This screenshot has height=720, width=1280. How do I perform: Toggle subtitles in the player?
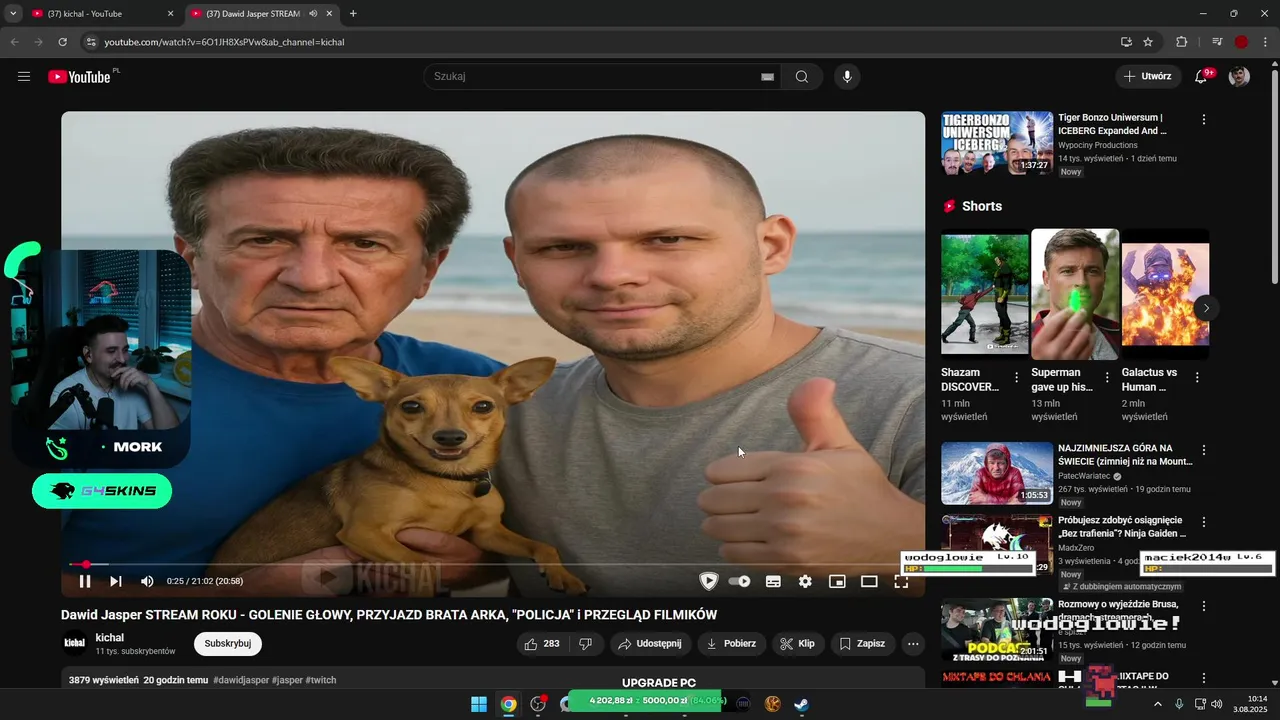click(x=773, y=581)
